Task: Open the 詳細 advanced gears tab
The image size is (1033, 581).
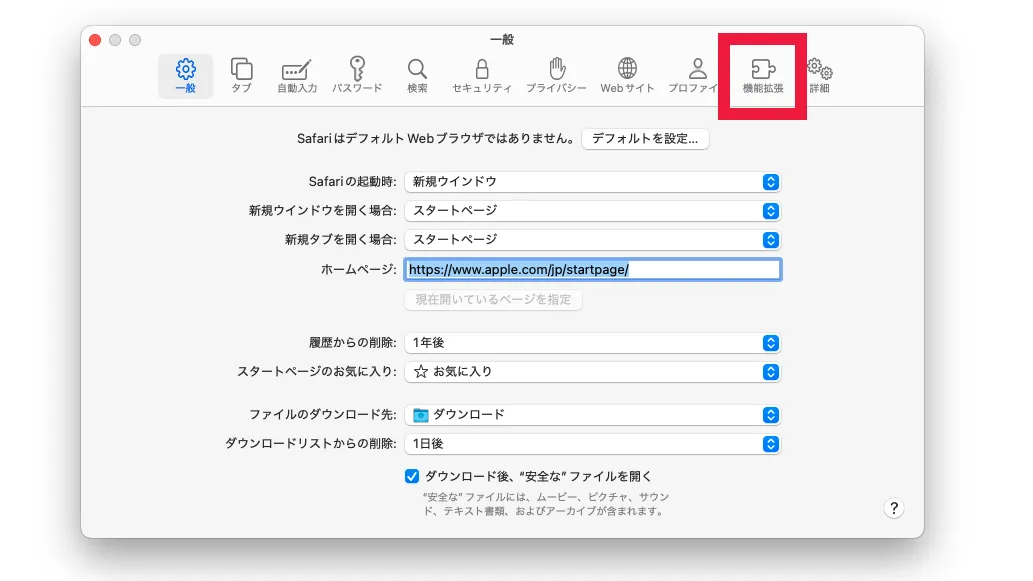Action: coord(820,76)
